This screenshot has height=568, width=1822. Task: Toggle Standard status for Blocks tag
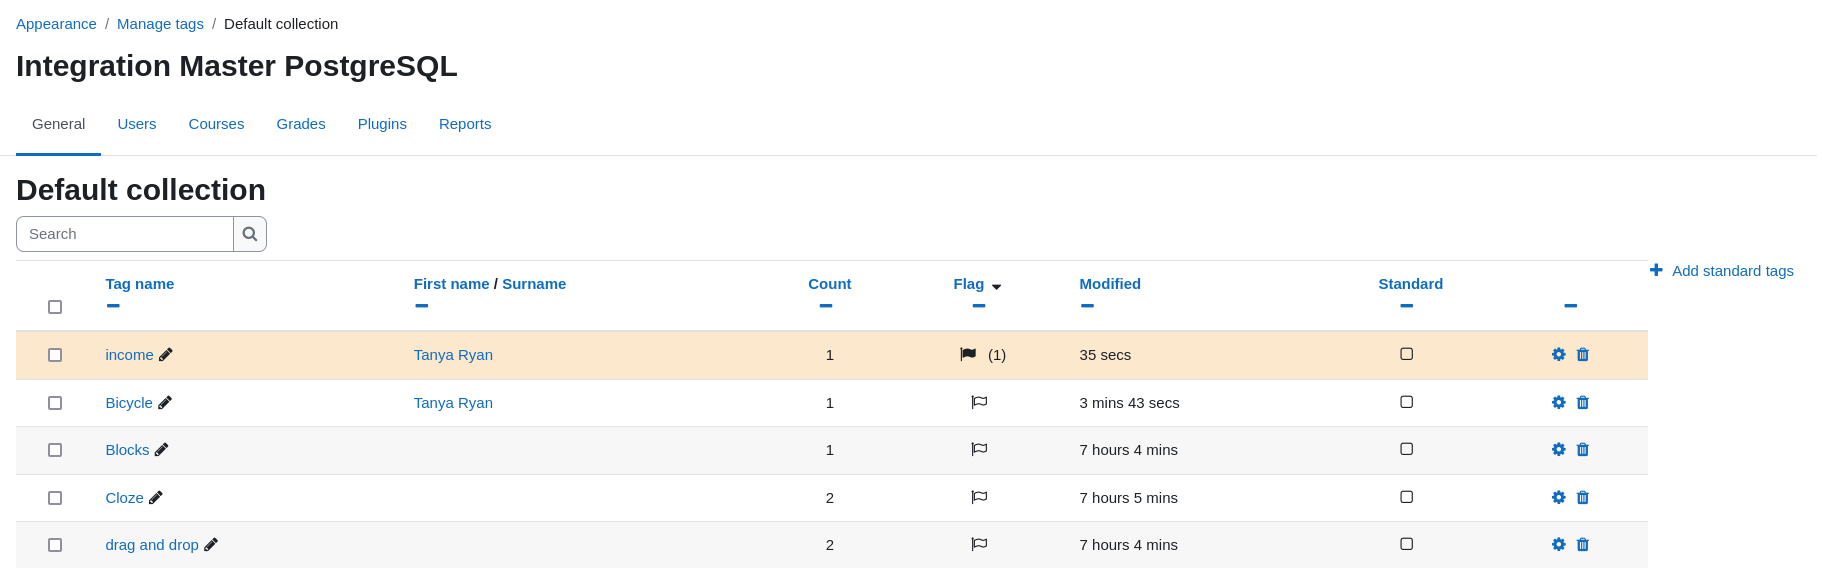coord(1407,449)
